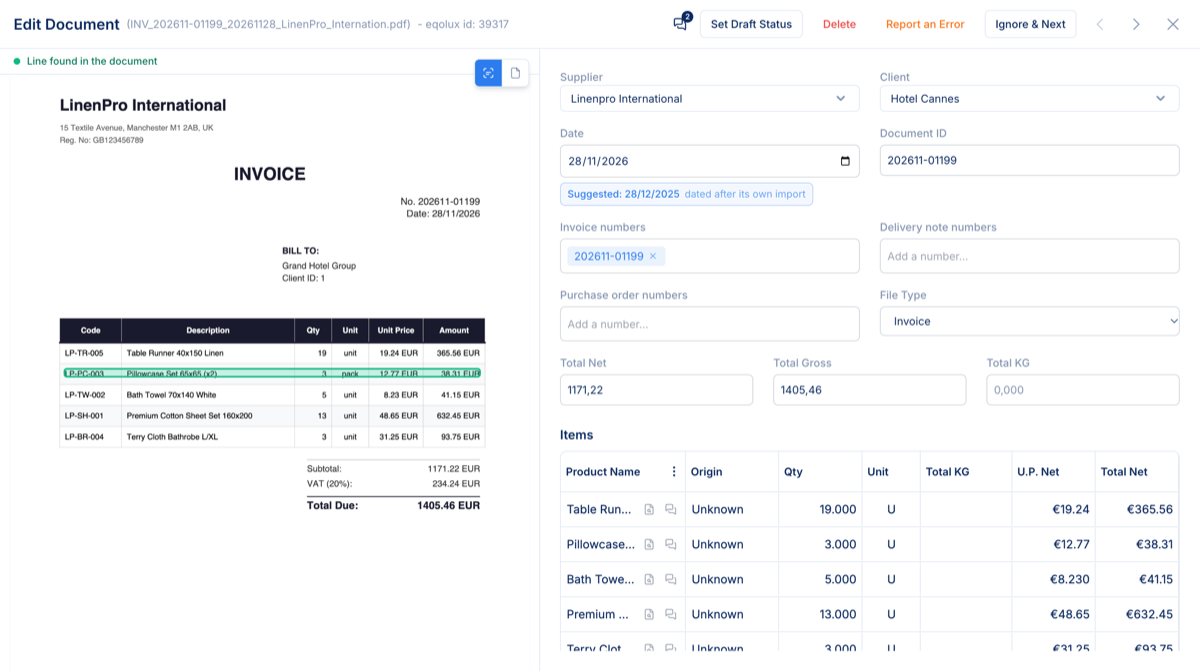Click Ignore & Next button
The height and width of the screenshot is (671, 1200).
tap(1030, 24)
